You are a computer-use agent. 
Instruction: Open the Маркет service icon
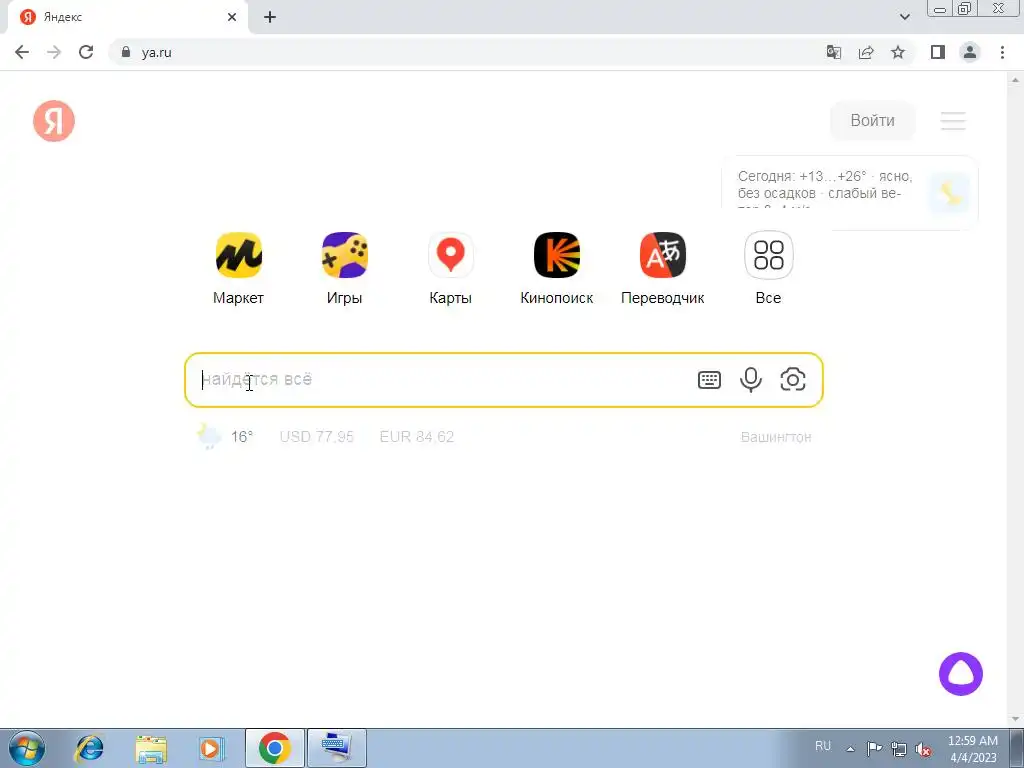click(238, 255)
